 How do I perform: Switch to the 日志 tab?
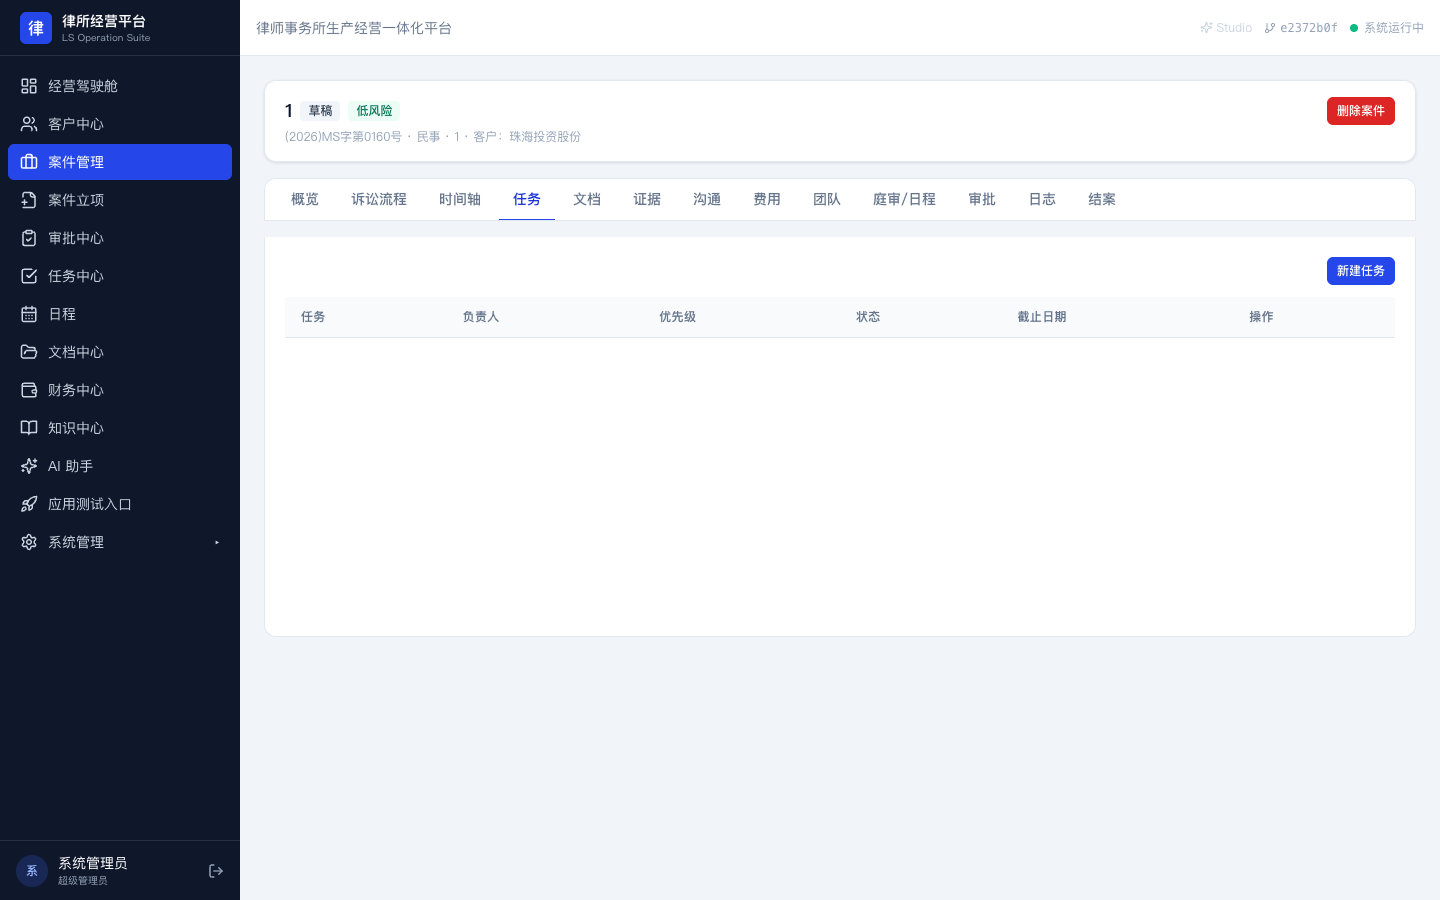pyautogui.click(x=1042, y=199)
